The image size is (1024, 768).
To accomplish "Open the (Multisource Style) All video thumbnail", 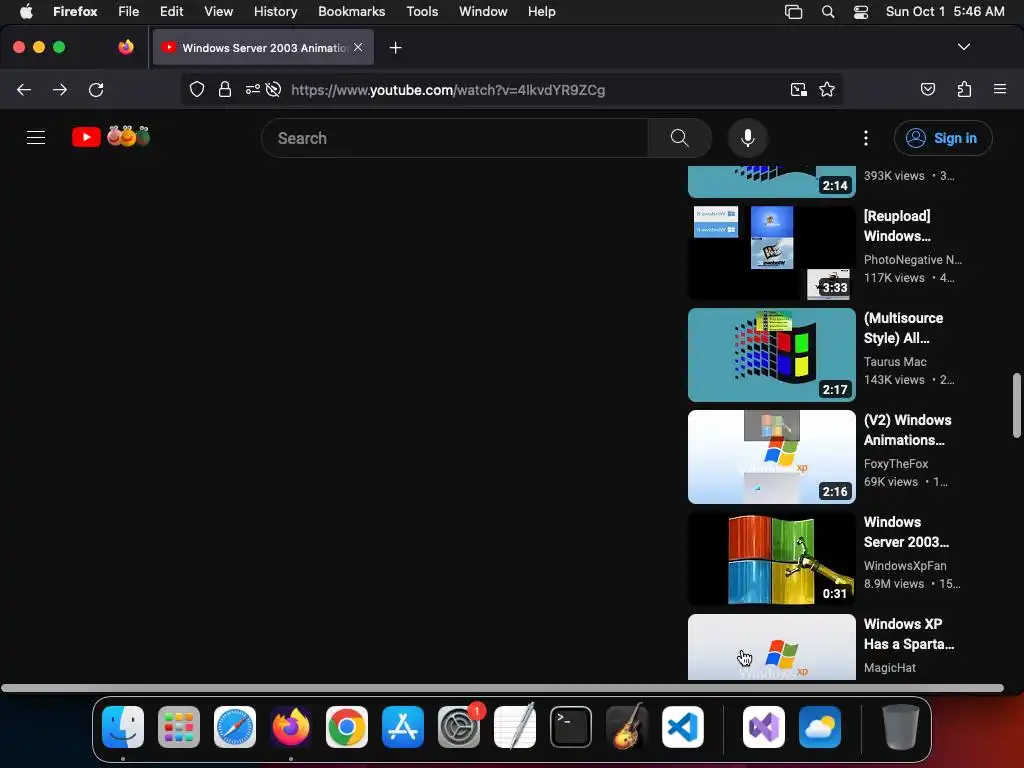I will [771, 355].
